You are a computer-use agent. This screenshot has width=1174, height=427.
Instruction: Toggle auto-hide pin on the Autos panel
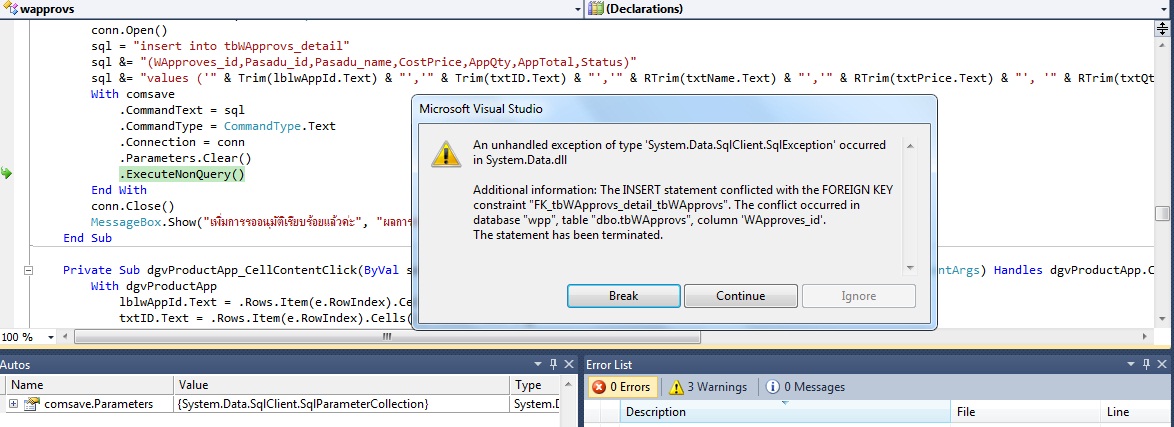pyautogui.click(x=553, y=364)
